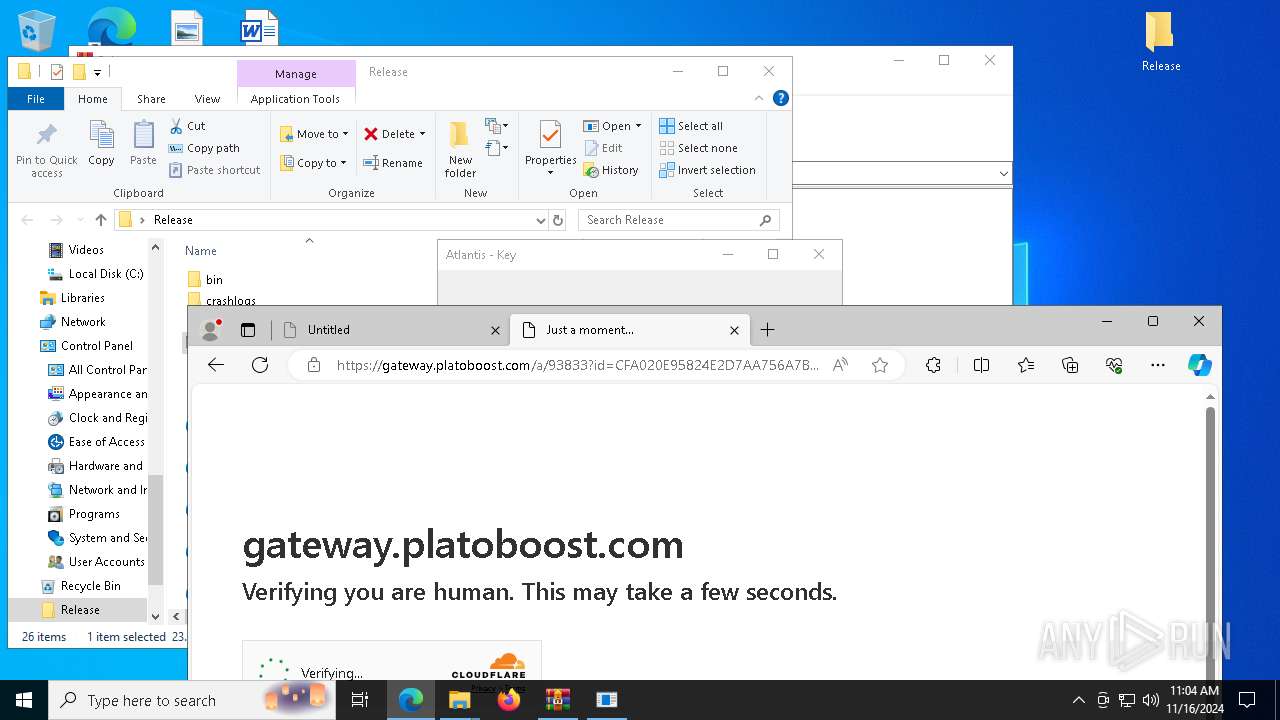Select Control Panel tree item

(86, 346)
